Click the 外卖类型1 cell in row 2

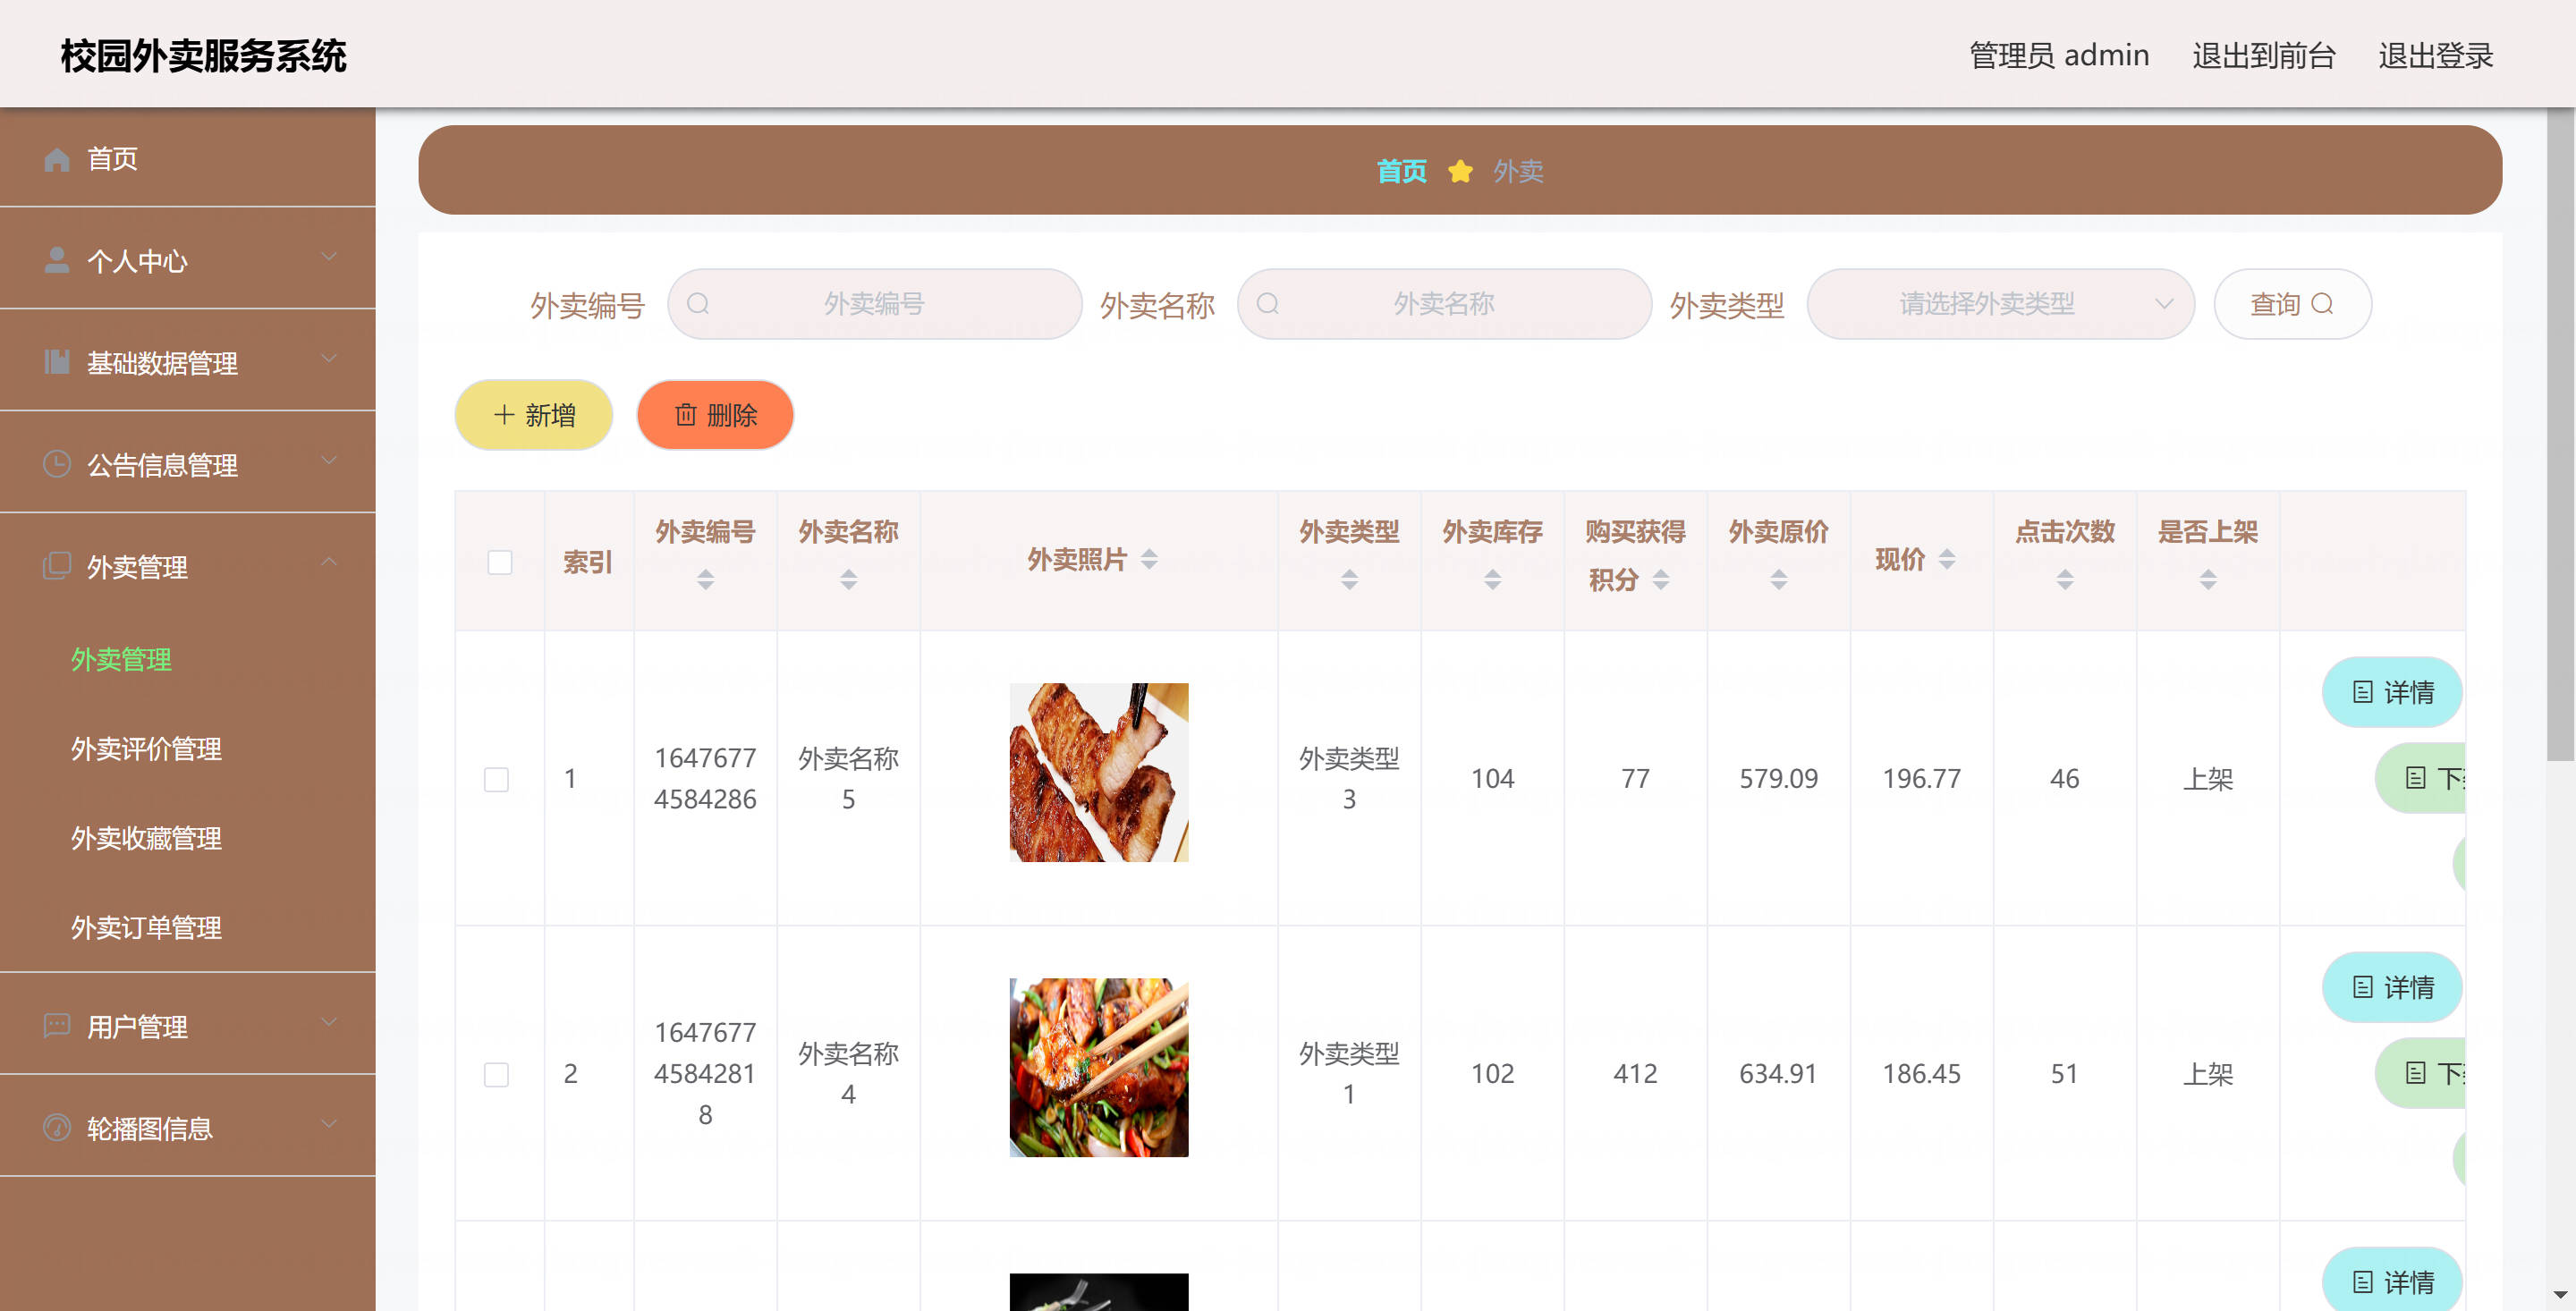[1349, 1074]
